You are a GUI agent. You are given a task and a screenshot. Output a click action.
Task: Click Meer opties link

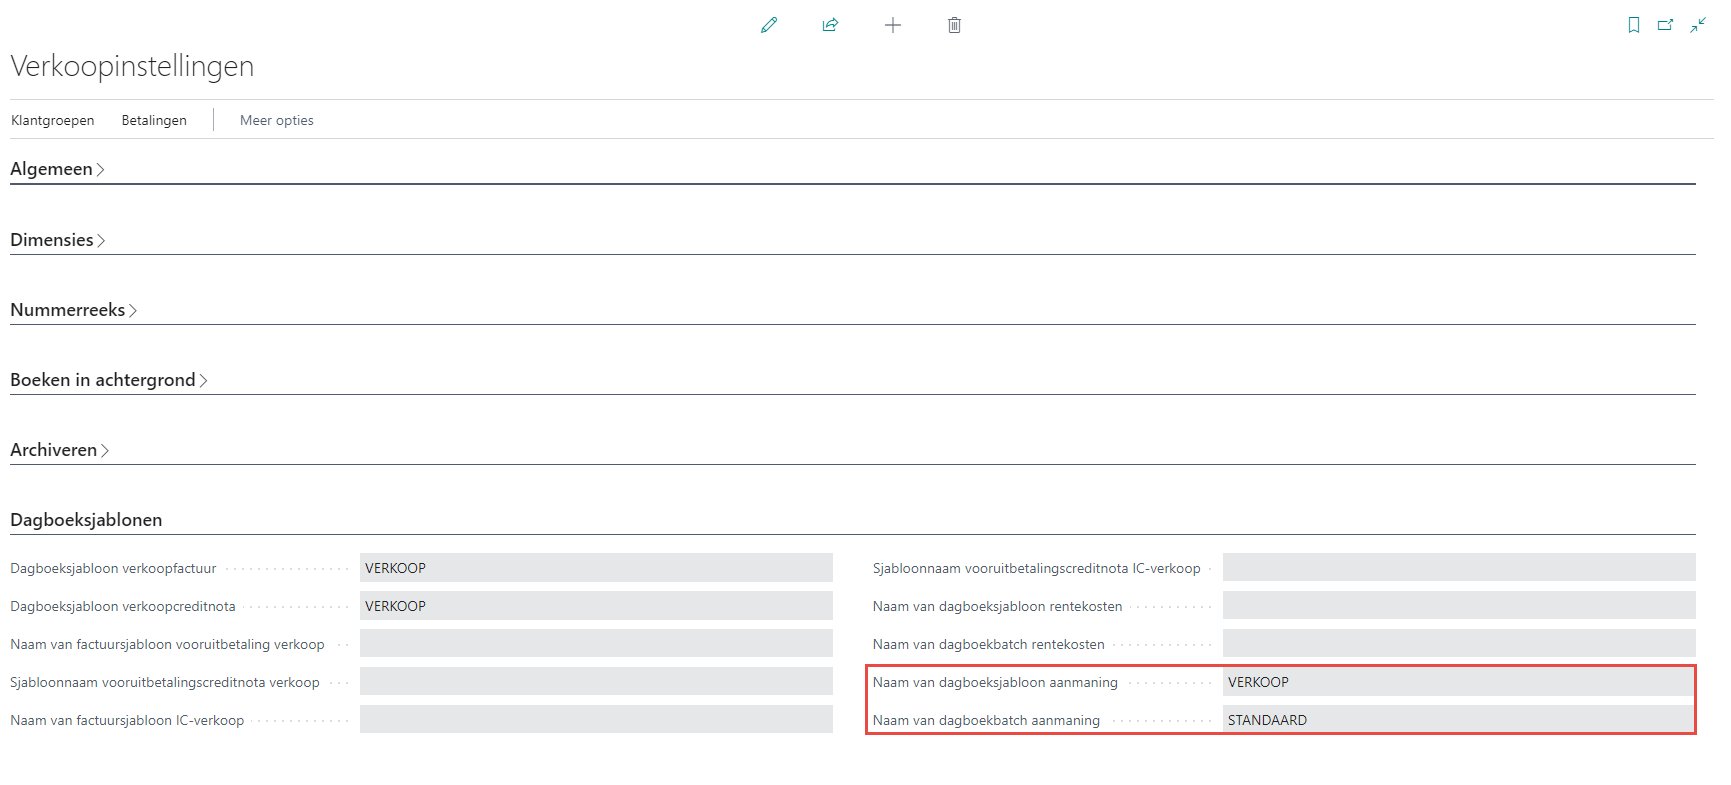[276, 120]
